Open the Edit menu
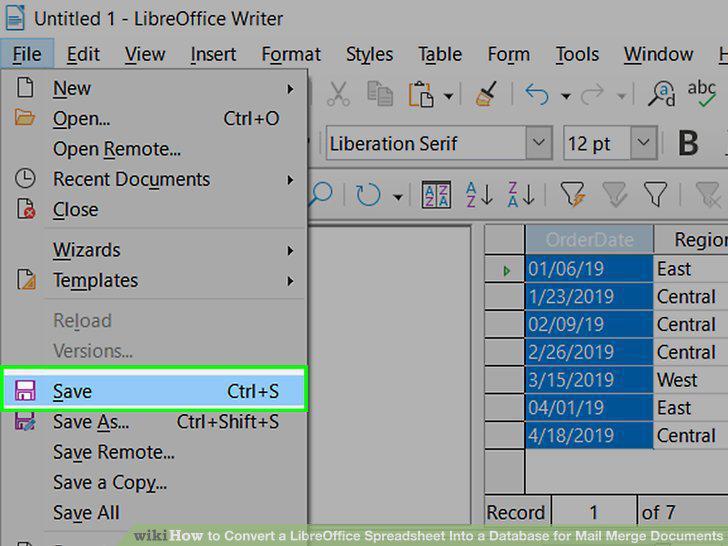 coord(83,54)
